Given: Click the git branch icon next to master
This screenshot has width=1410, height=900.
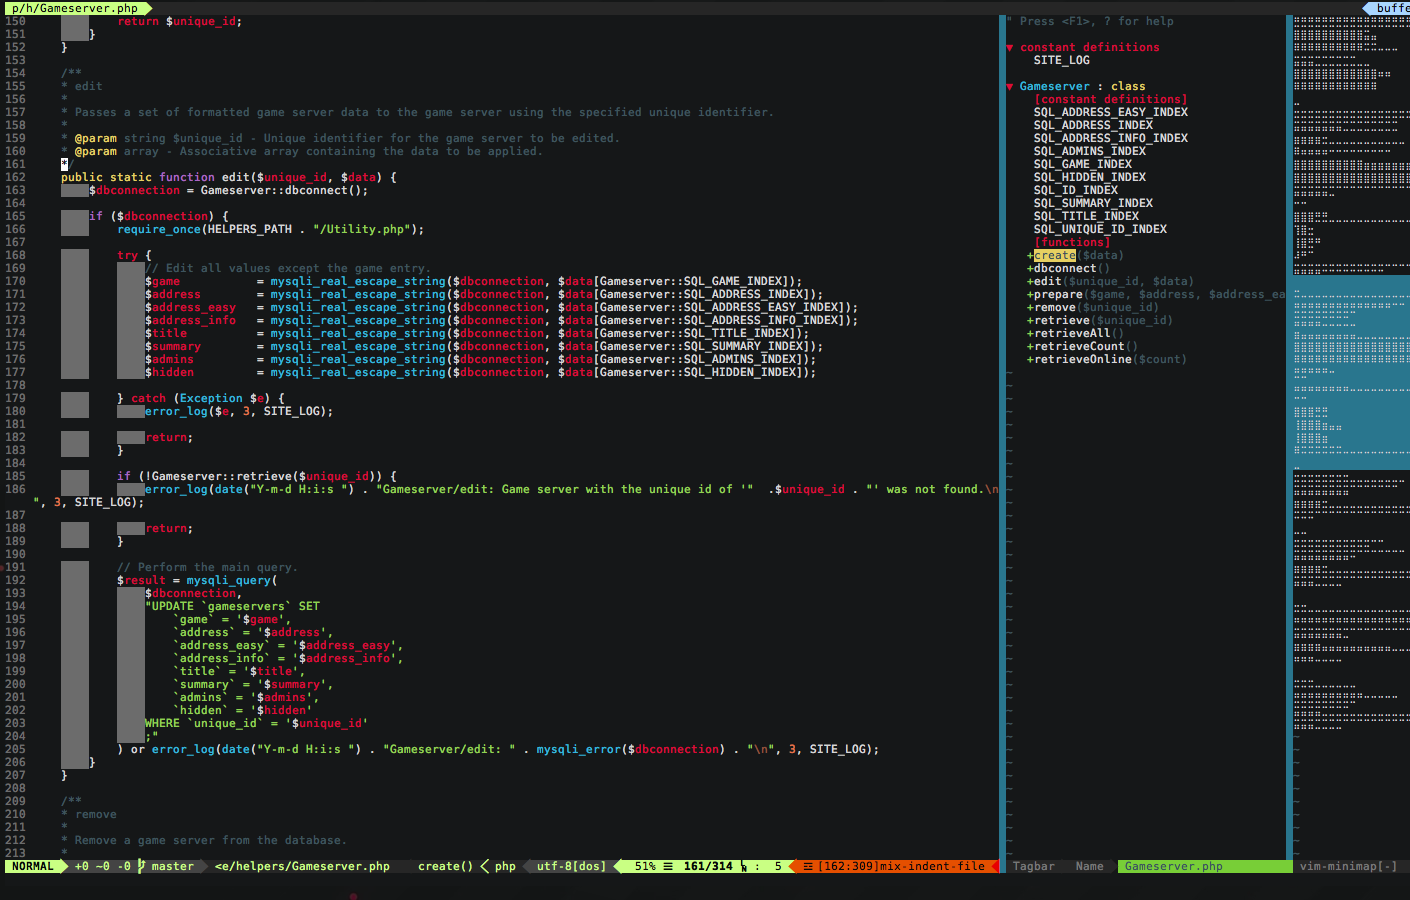Looking at the screenshot, I should [141, 866].
